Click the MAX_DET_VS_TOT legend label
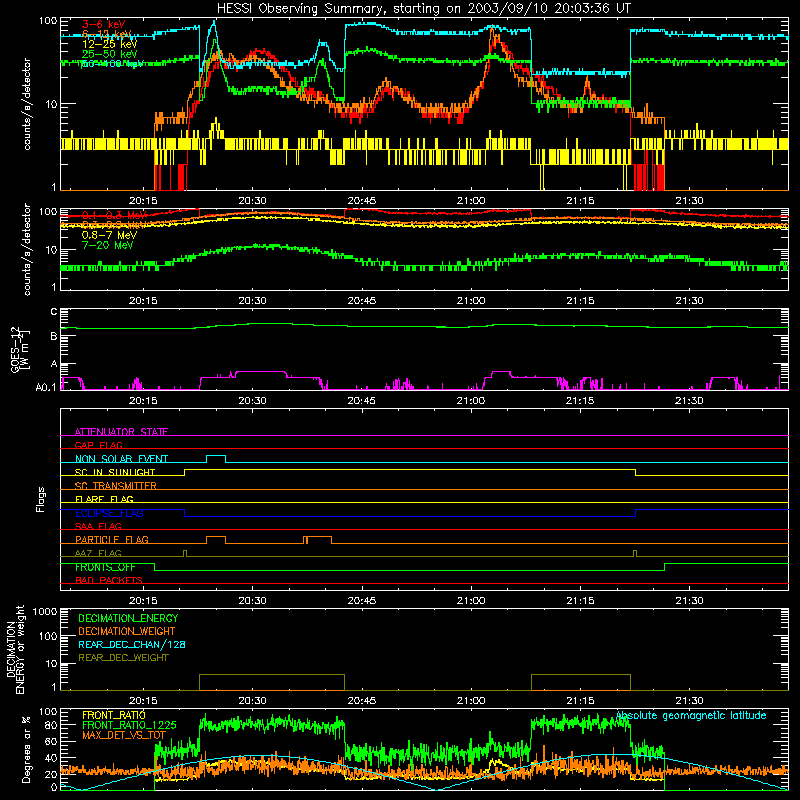800x800 pixels. [x=124, y=735]
